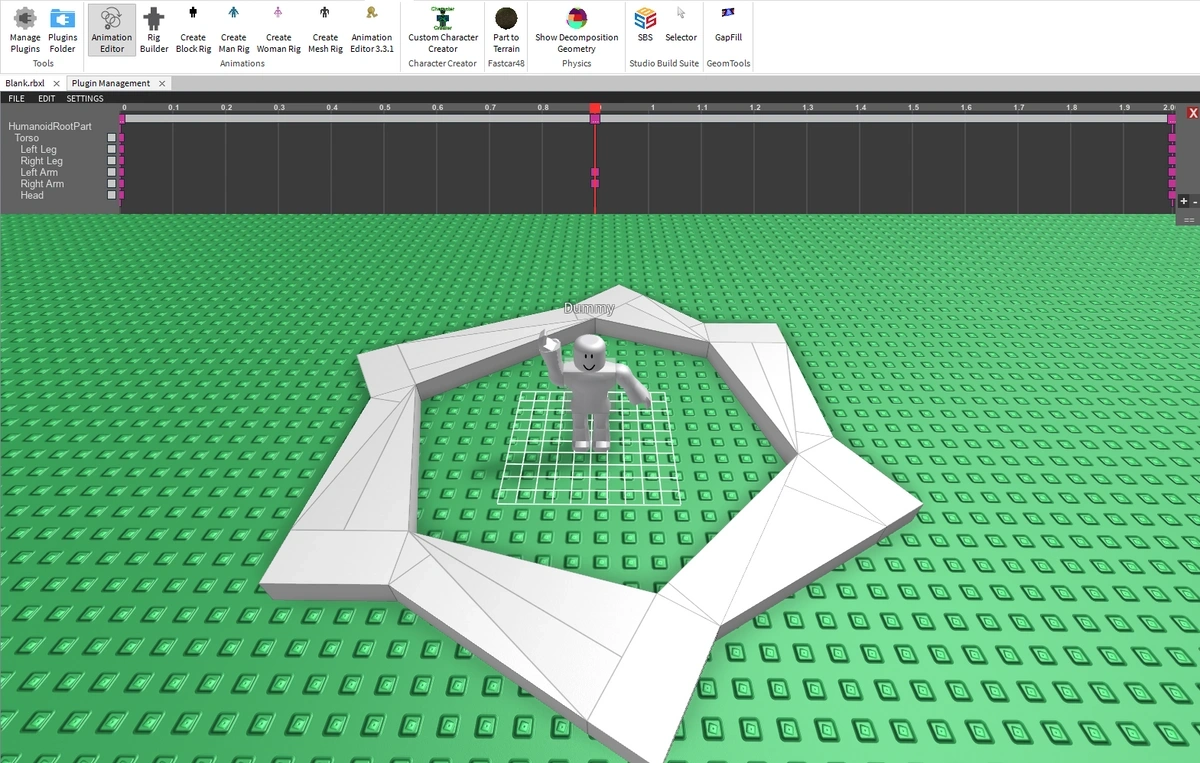Switch to the Plugin Management tab
The height and width of the screenshot is (763, 1200).
tap(111, 84)
